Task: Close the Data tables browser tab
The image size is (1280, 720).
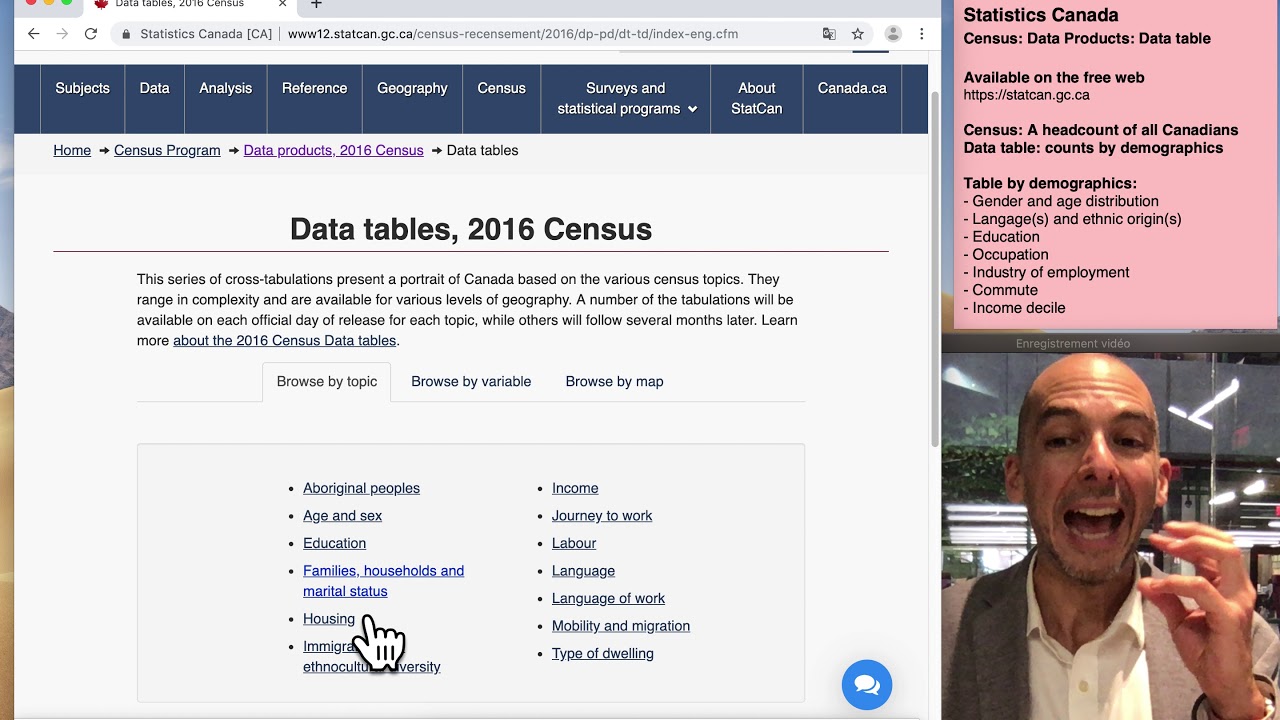Action: click(282, 4)
